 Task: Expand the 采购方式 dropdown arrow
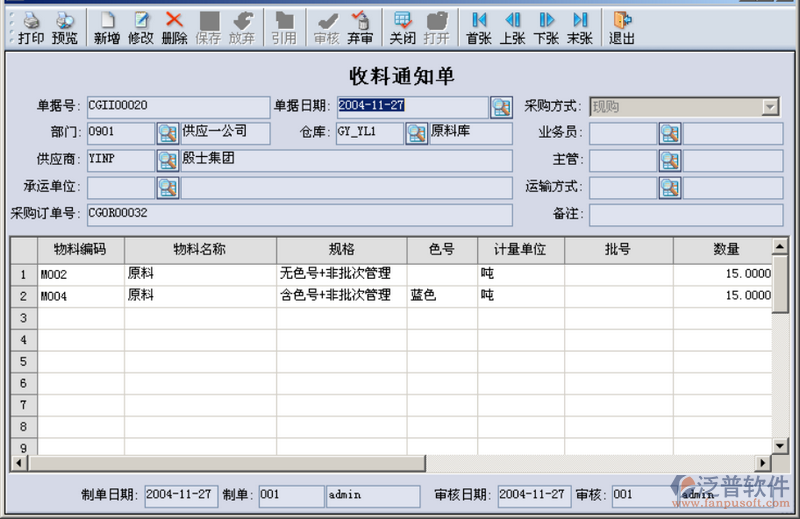click(769, 107)
